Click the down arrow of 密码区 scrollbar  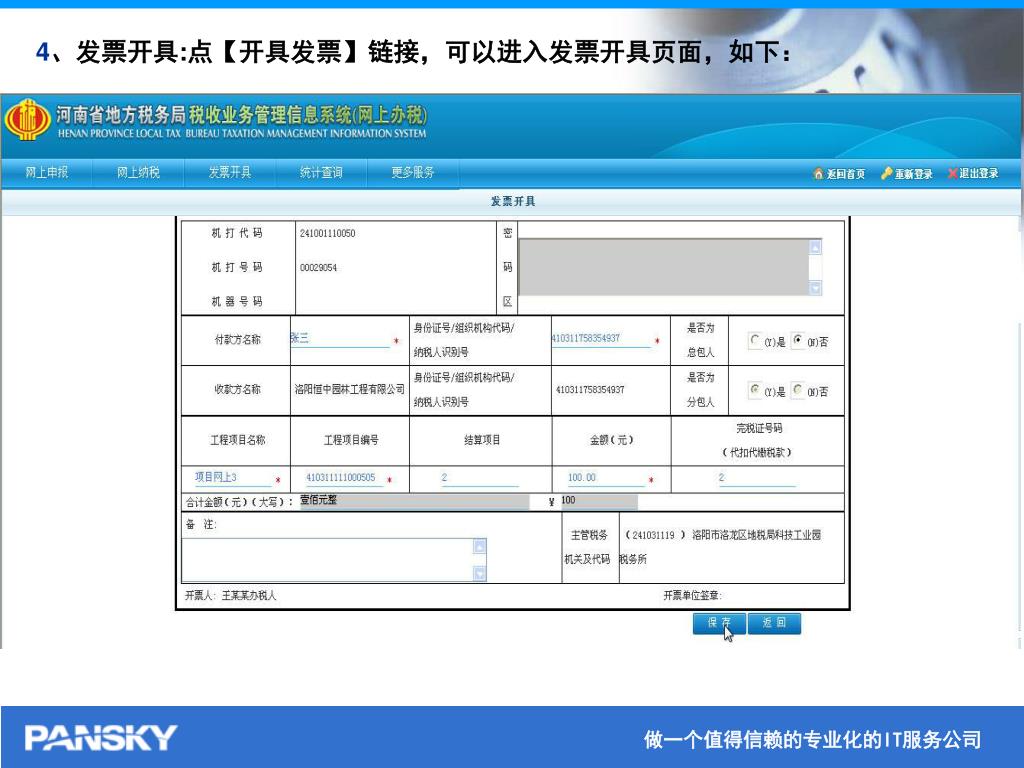815,288
